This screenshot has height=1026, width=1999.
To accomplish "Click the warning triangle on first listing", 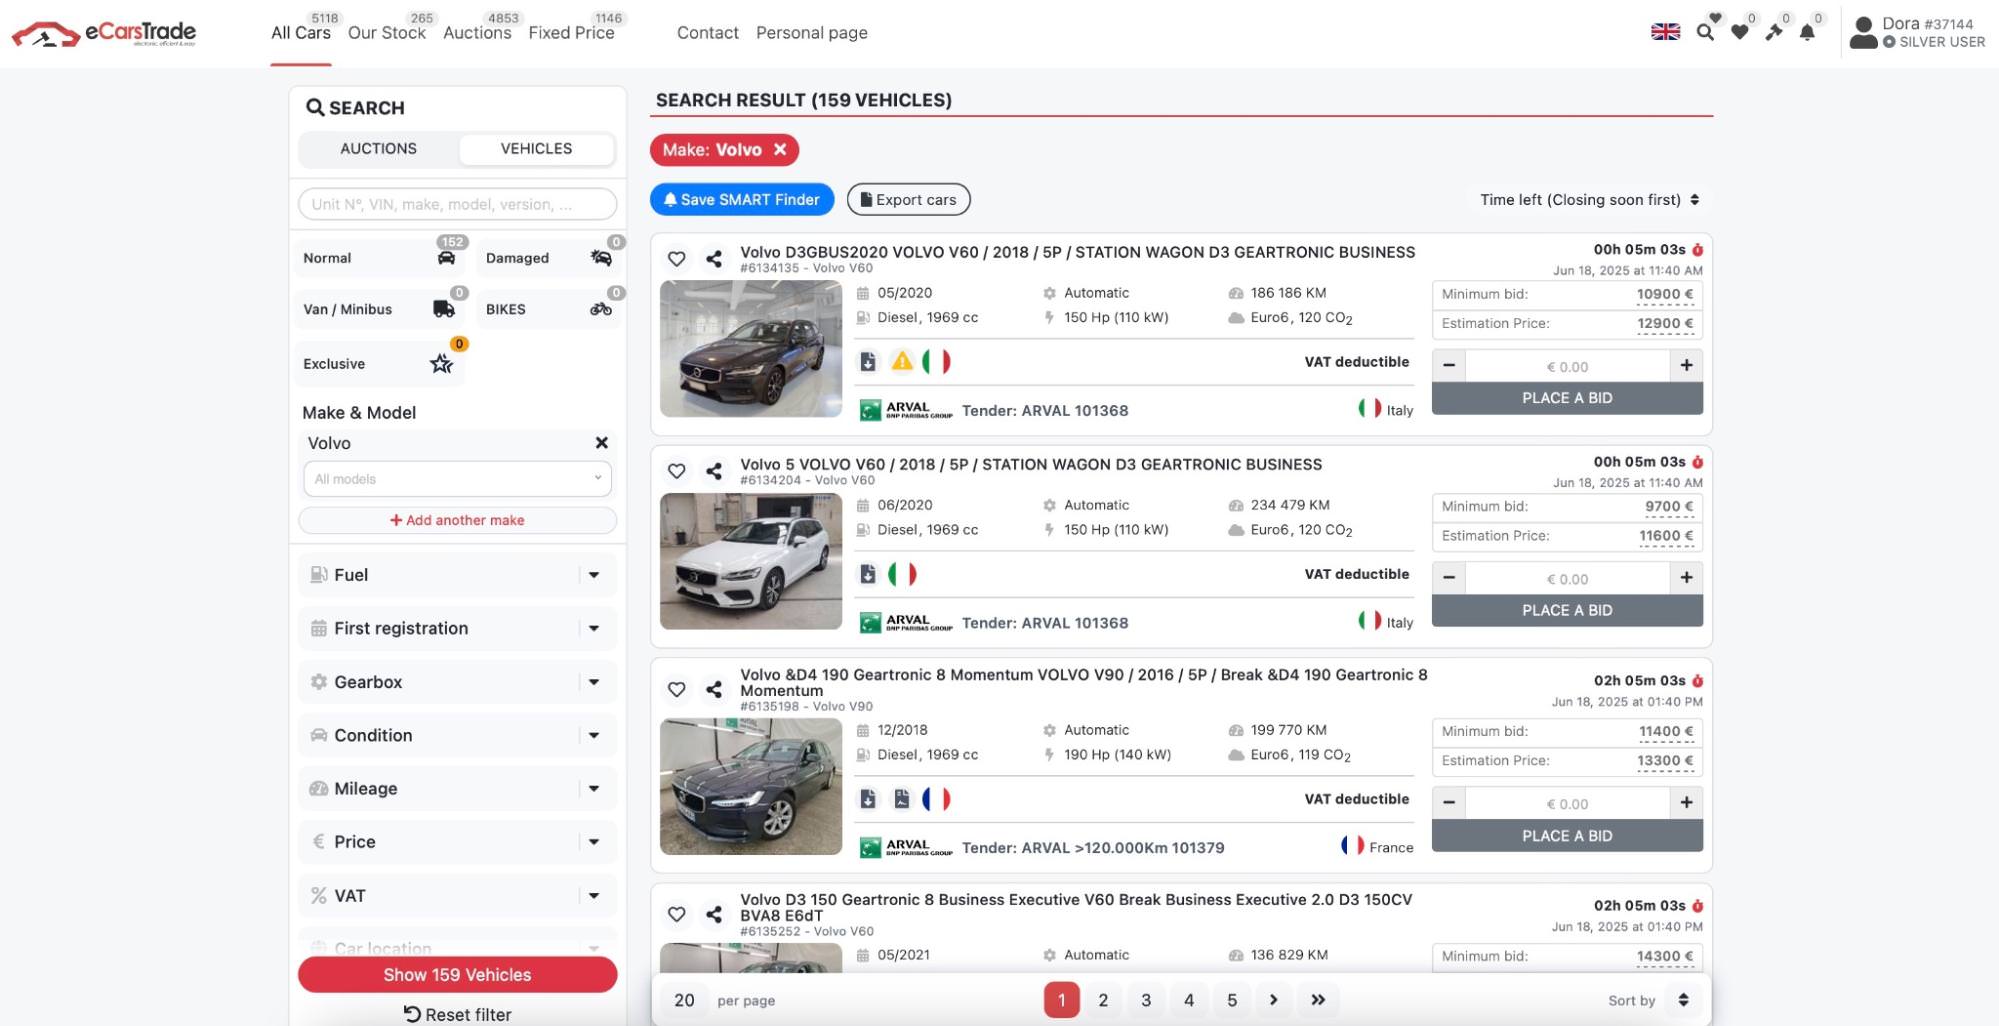I will [902, 361].
